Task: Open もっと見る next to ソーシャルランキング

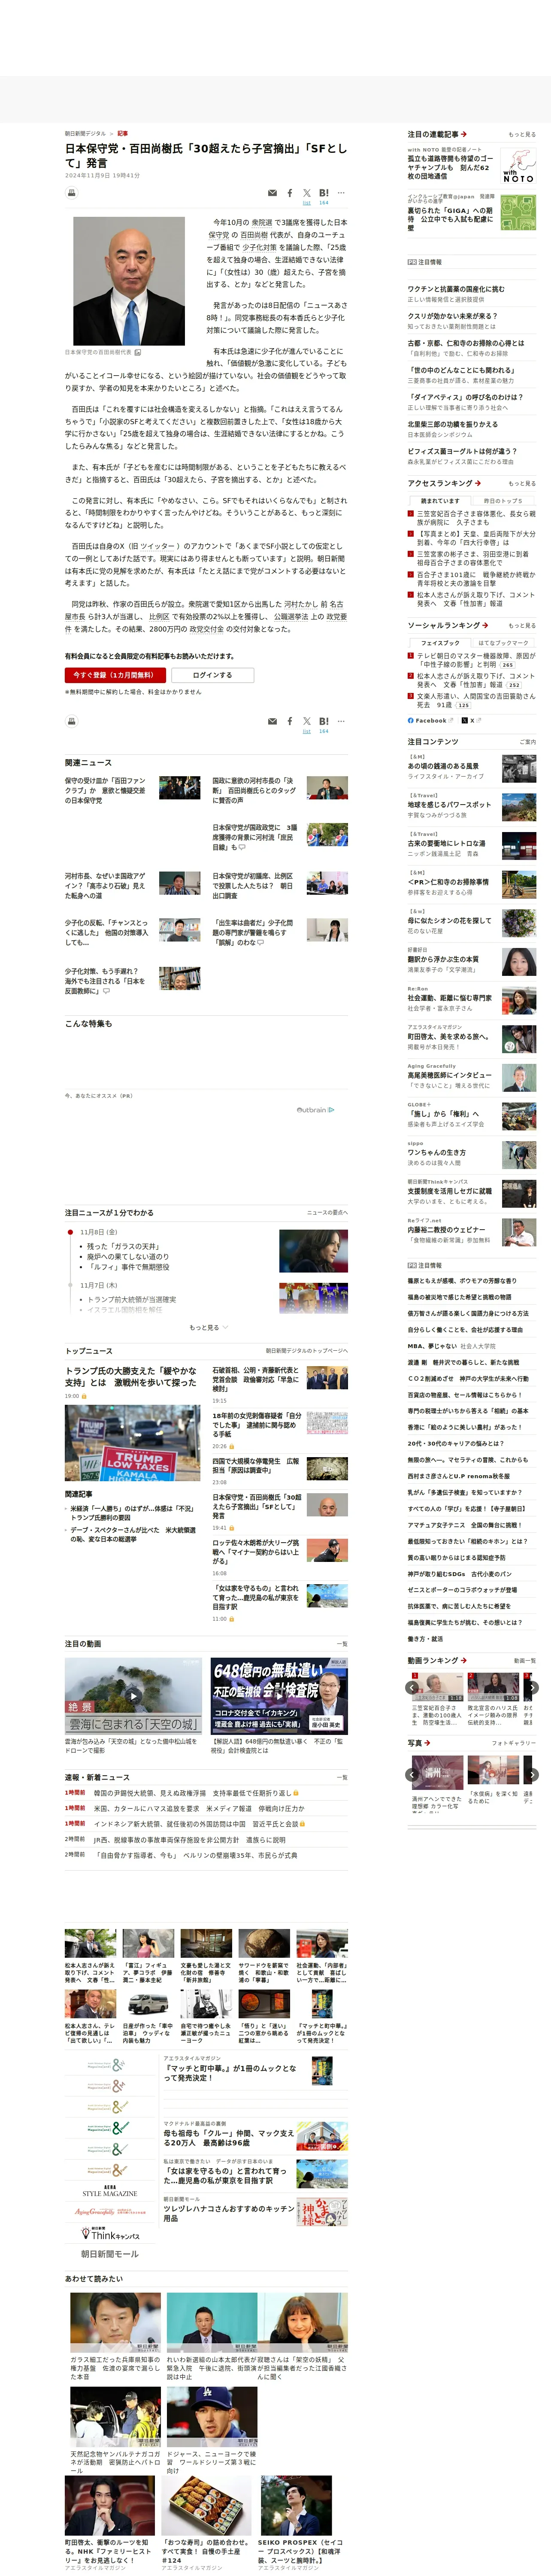Action: click(522, 625)
